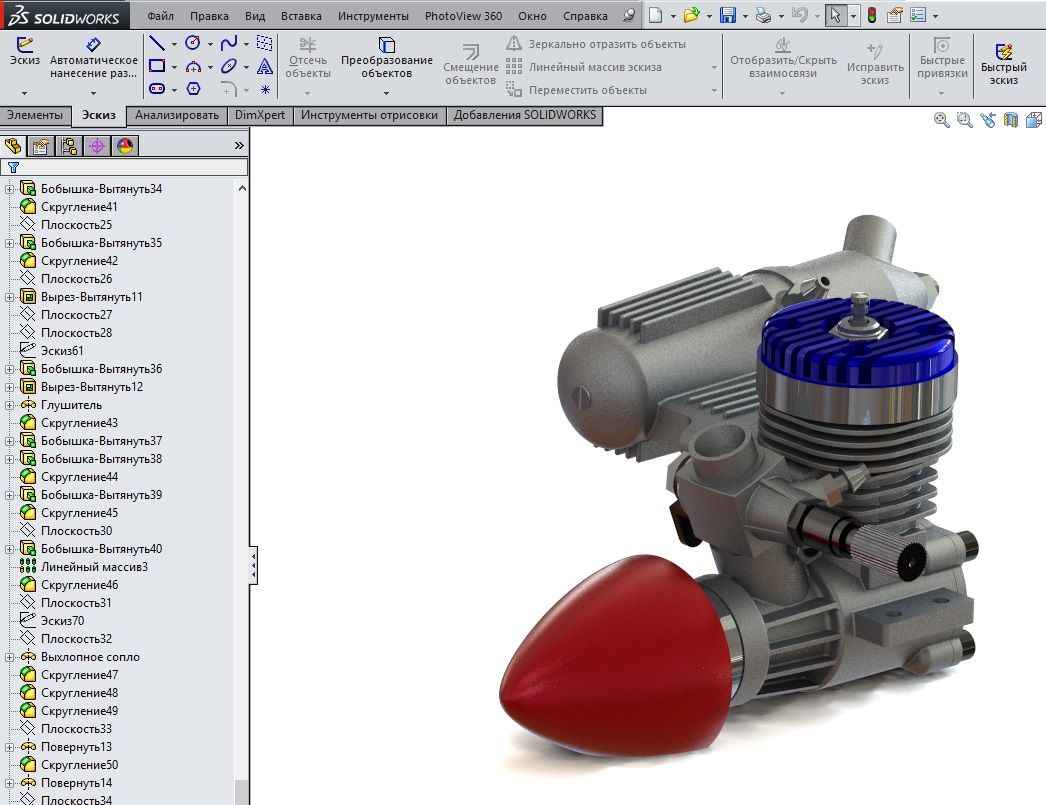This screenshot has width=1046, height=805.
Task: Rebuild model with traffic light icon
Action: tap(871, 15)
